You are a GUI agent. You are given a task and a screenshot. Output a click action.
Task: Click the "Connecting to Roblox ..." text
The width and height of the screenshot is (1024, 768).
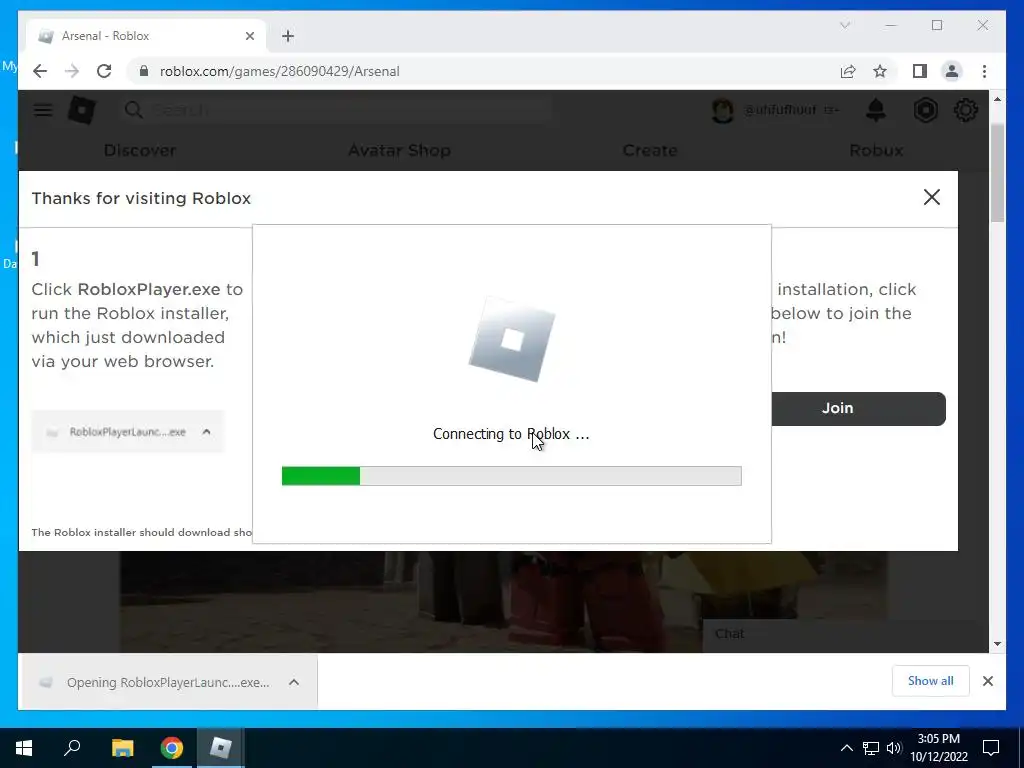coord(511,434)
